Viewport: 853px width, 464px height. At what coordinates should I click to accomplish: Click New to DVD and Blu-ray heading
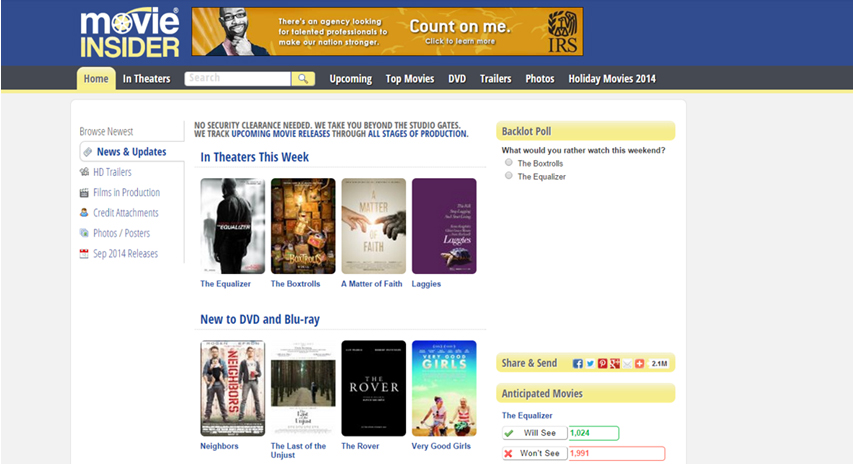(260, 319)
